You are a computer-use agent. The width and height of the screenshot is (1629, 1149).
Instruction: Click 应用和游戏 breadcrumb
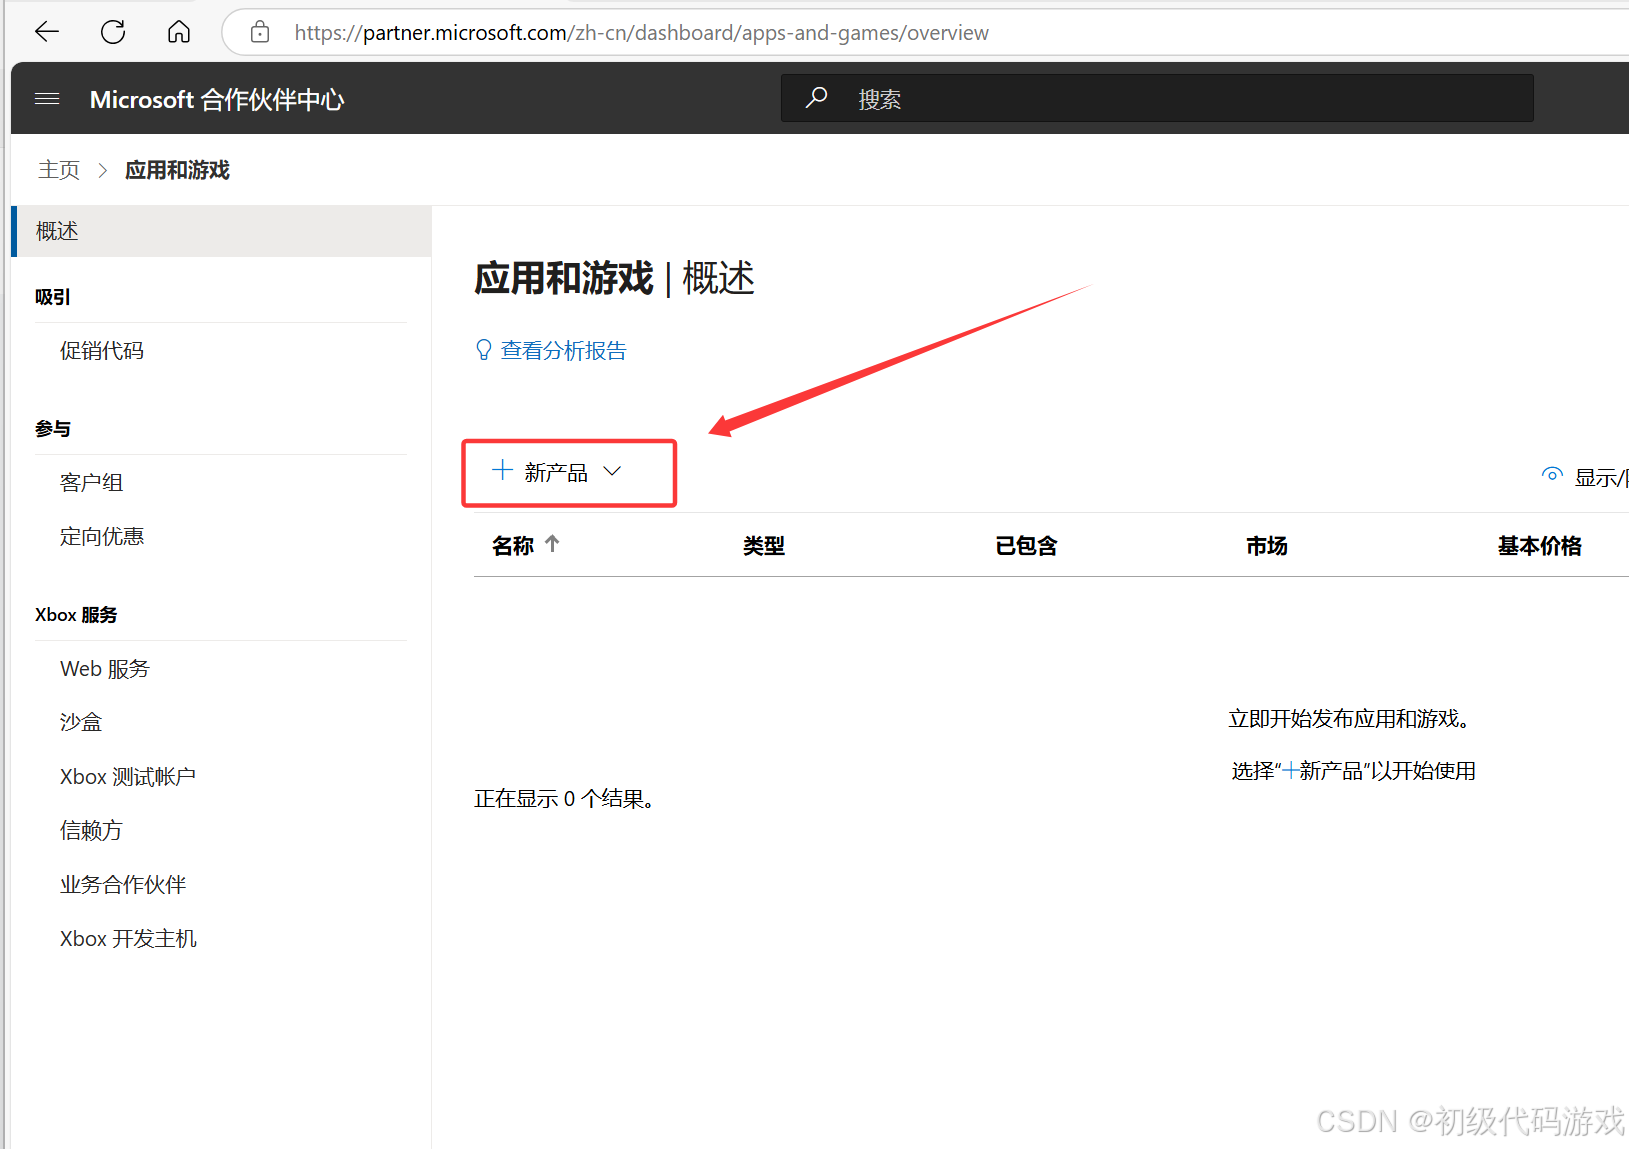tap(177, 170)
